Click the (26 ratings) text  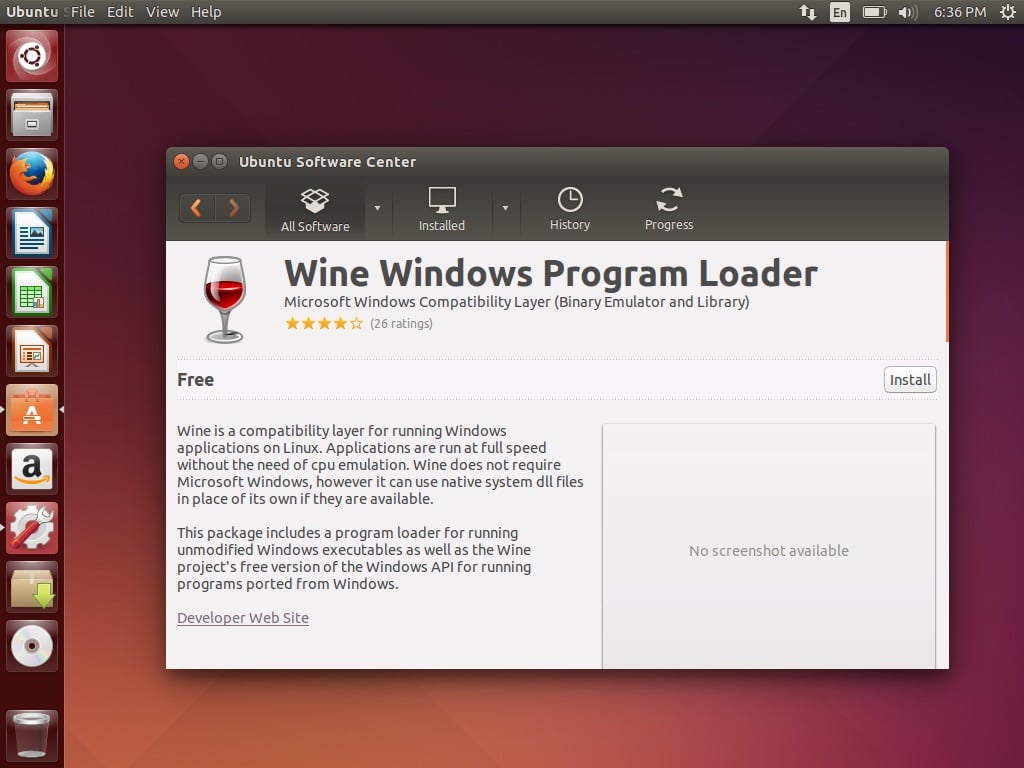[401, 323]
